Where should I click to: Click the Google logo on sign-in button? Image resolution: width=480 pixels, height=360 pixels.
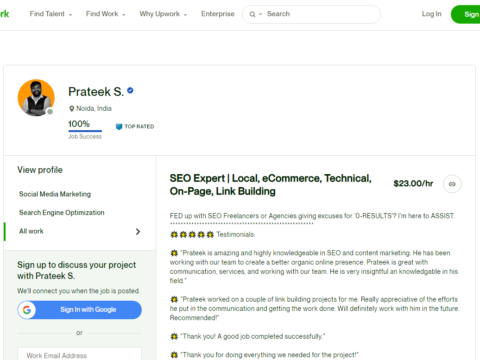[27, 310]
